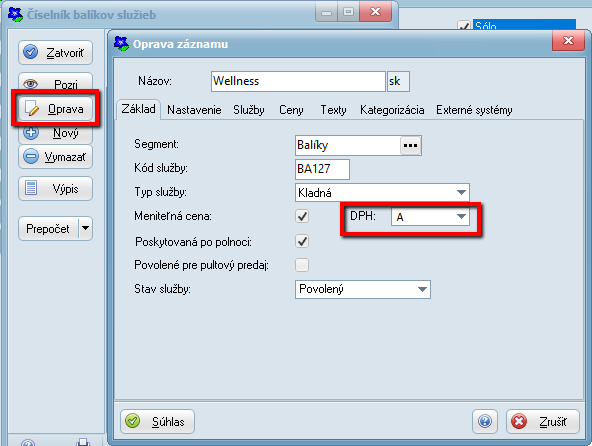Viewport: 592px width, 446px height.
Task: Switch to the Nastavenie tab
Action: pos(194,110)
